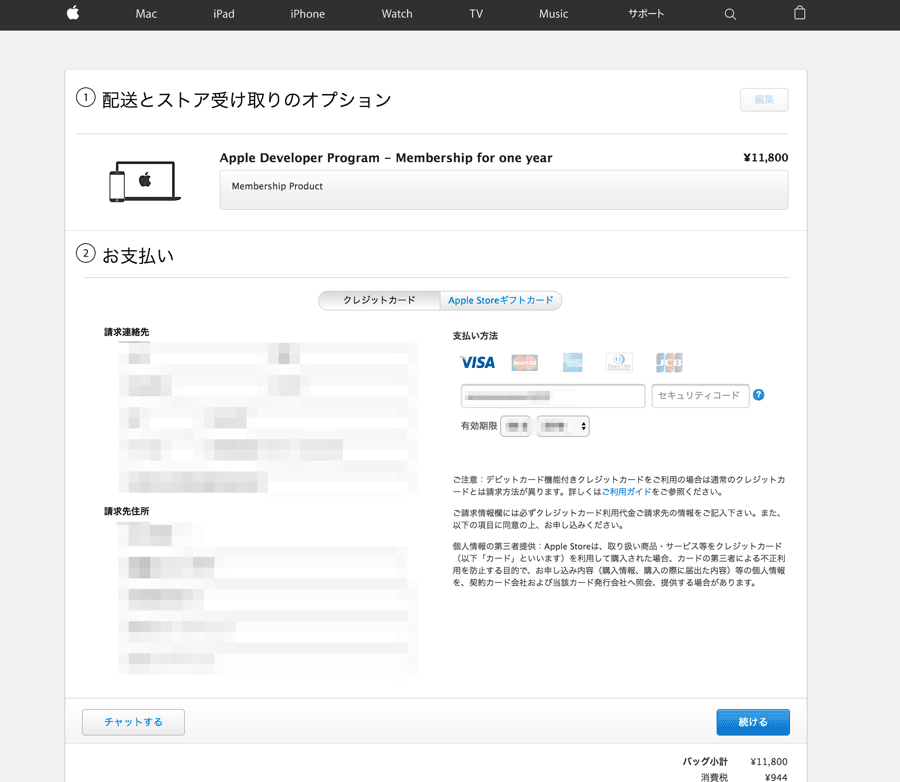The width and height of the screenshot is (900, 782).
Task: Click the お支払い section heading
Action: point(138,255)
